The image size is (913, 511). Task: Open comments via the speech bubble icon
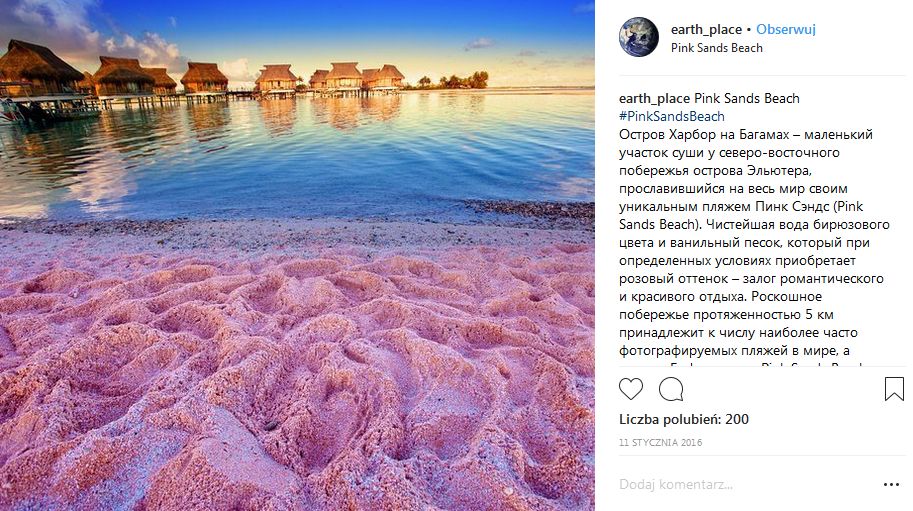click(x=671, y=389)
